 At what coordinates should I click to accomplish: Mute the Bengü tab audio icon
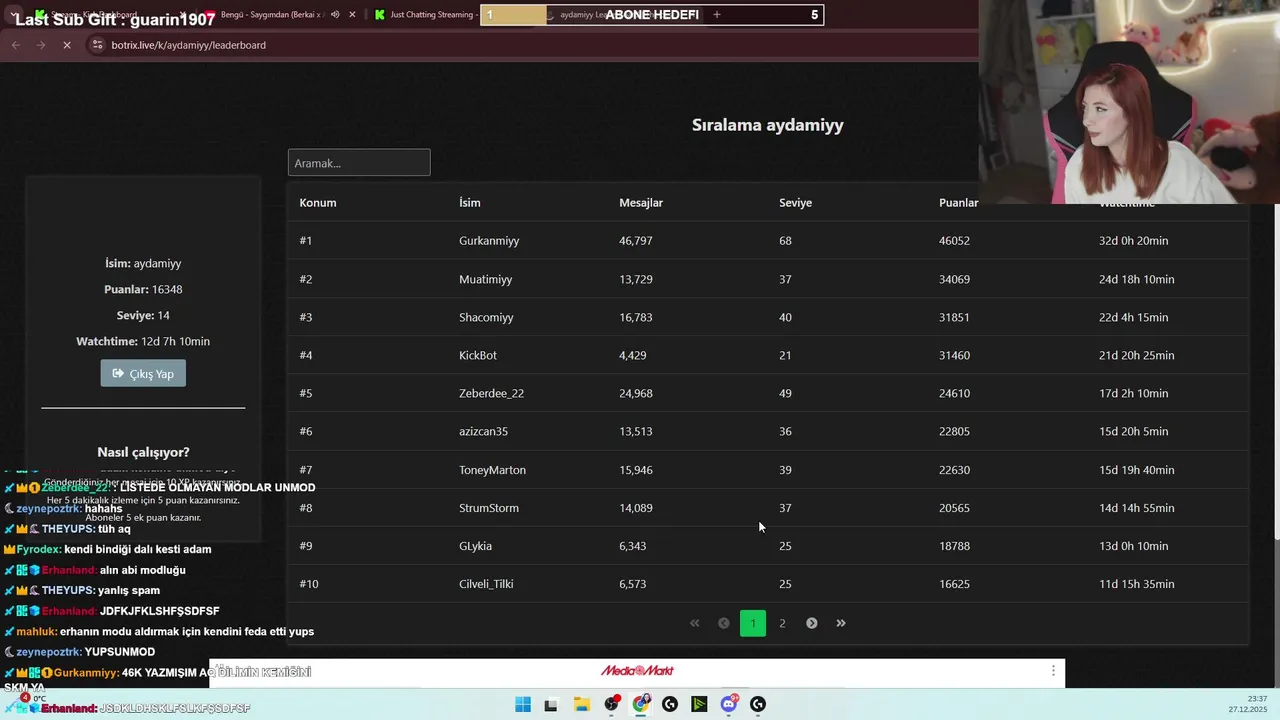[335, 15]
